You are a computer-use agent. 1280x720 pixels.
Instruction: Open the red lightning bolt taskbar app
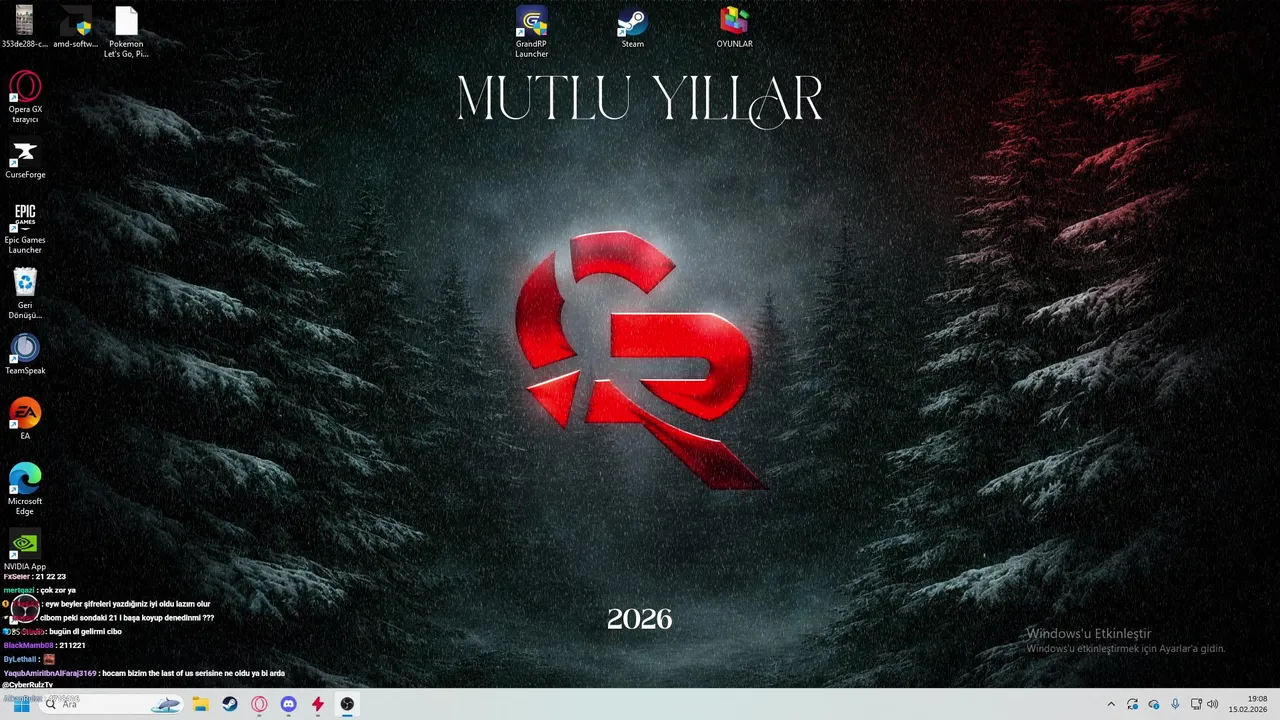coord(318,704)
